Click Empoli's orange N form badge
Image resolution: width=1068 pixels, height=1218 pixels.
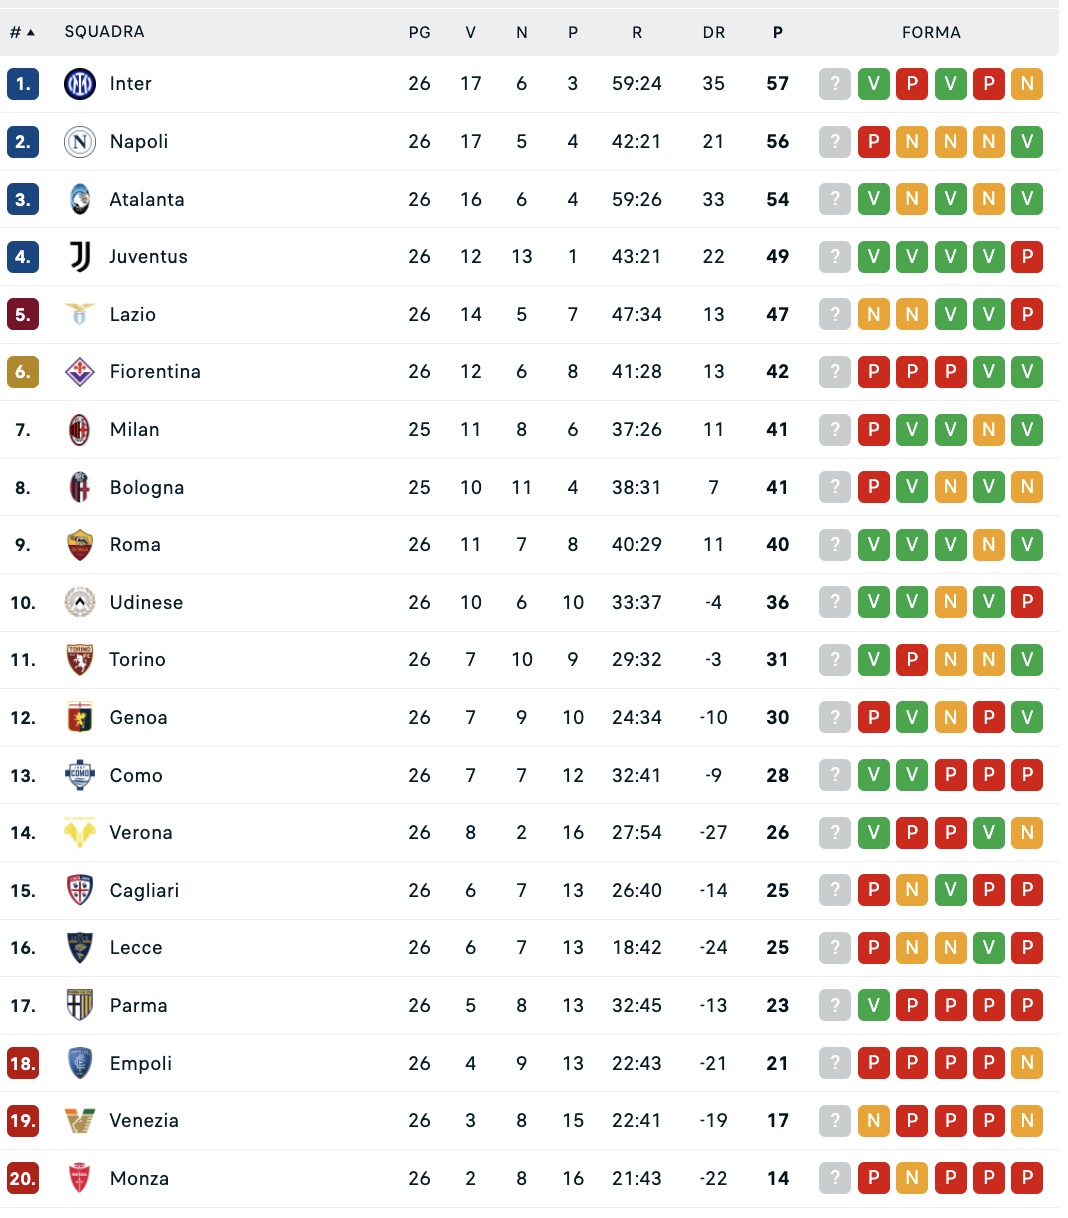pyautogui.click(x=1027, y=1063)
